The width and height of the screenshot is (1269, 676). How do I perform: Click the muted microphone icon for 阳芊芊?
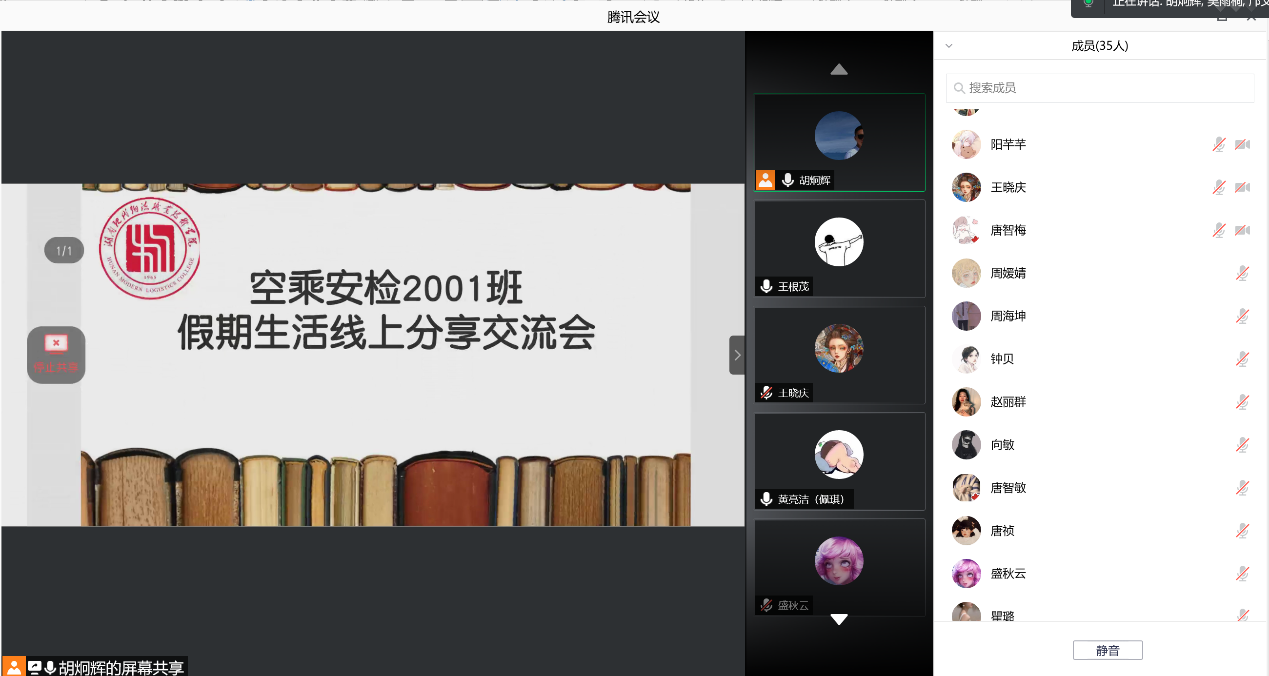(x=1218, y=144)
